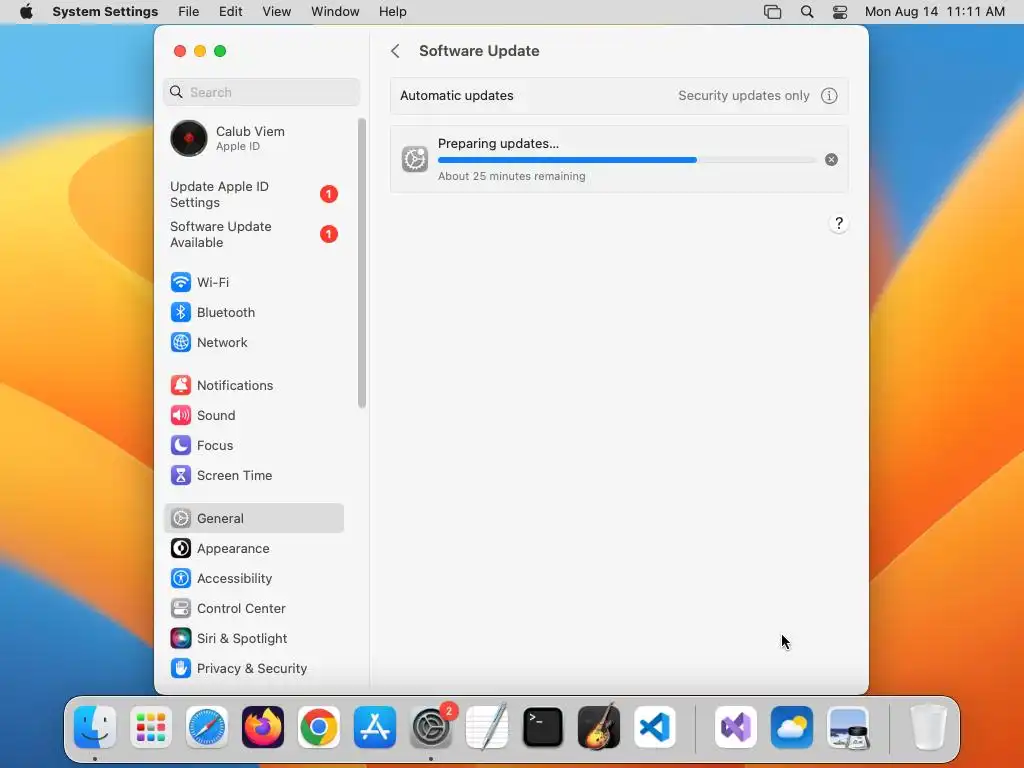Click the settings Search field
The image size is (1024, 768).
261,92
